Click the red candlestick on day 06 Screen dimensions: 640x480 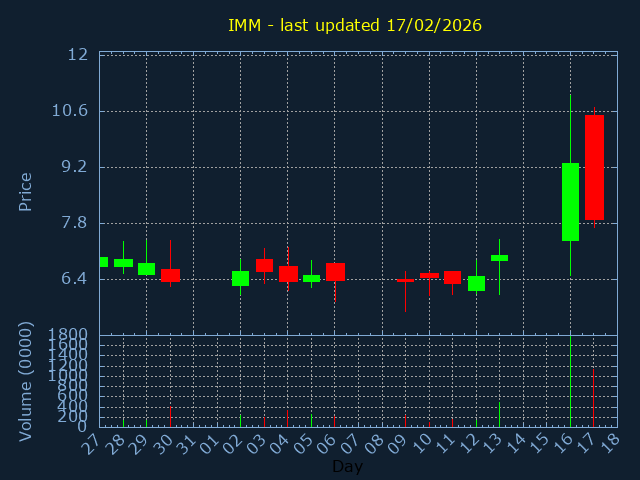point(335,272)
